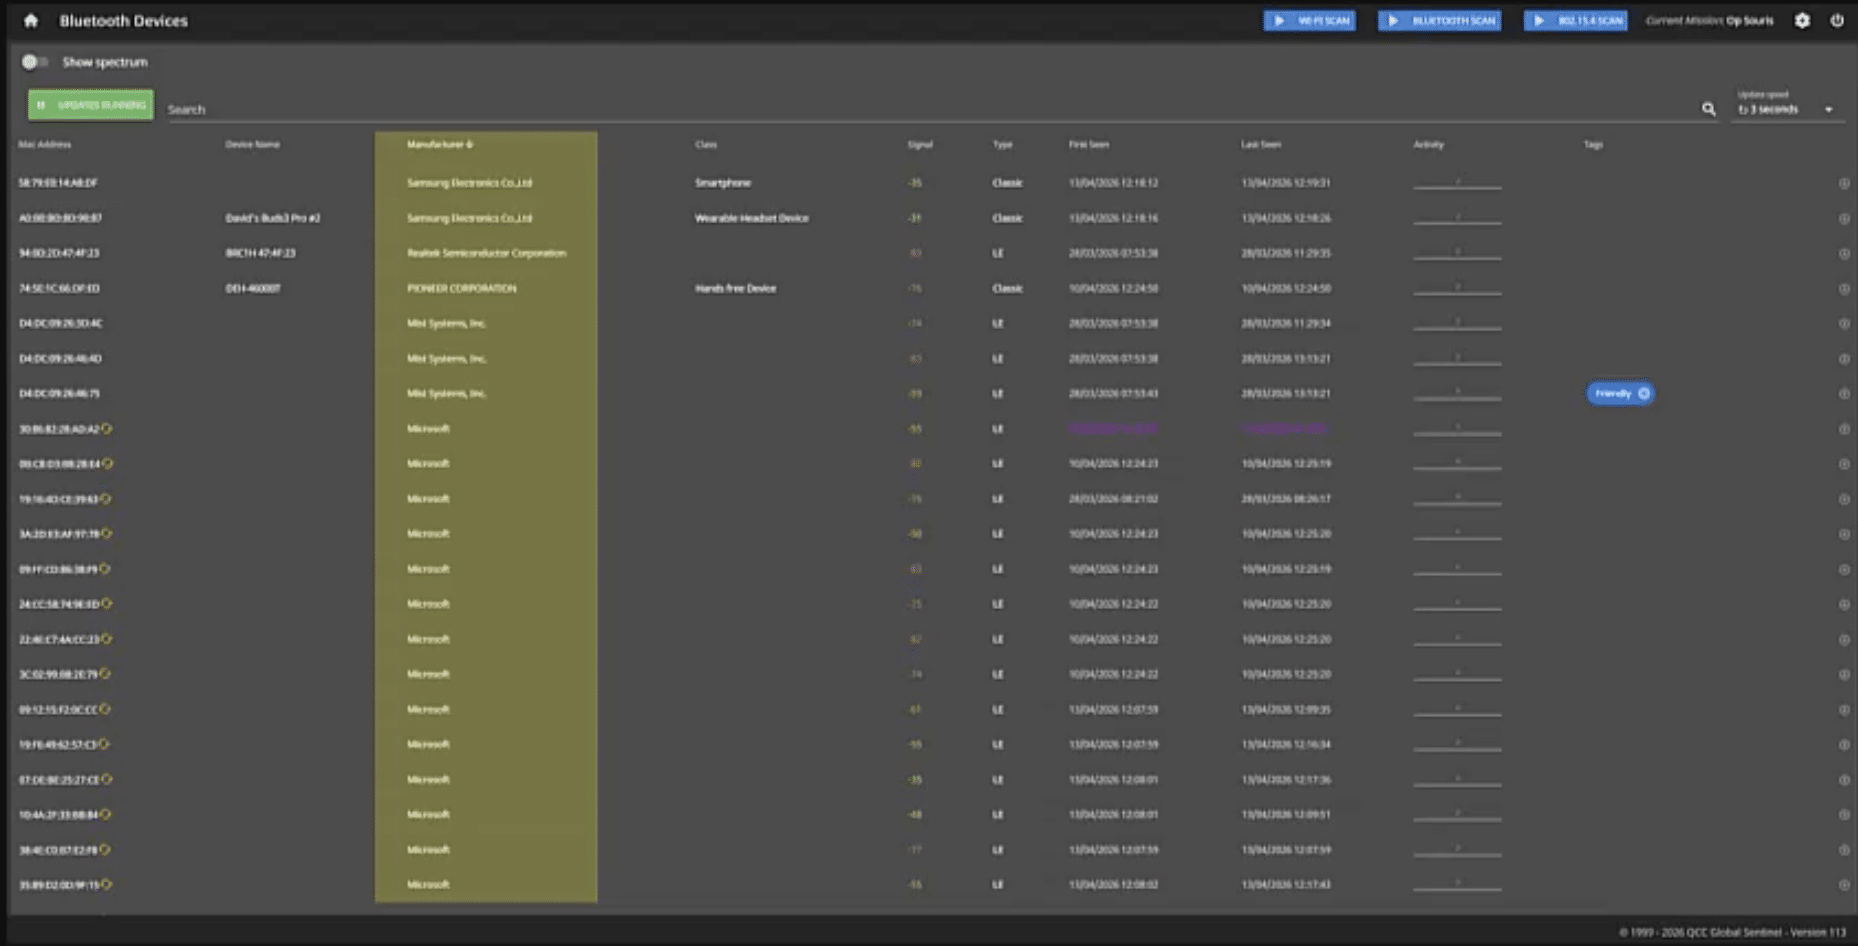Click the Op Souris current mission label
The image size is (1858, 946).
coord(1750,21)
